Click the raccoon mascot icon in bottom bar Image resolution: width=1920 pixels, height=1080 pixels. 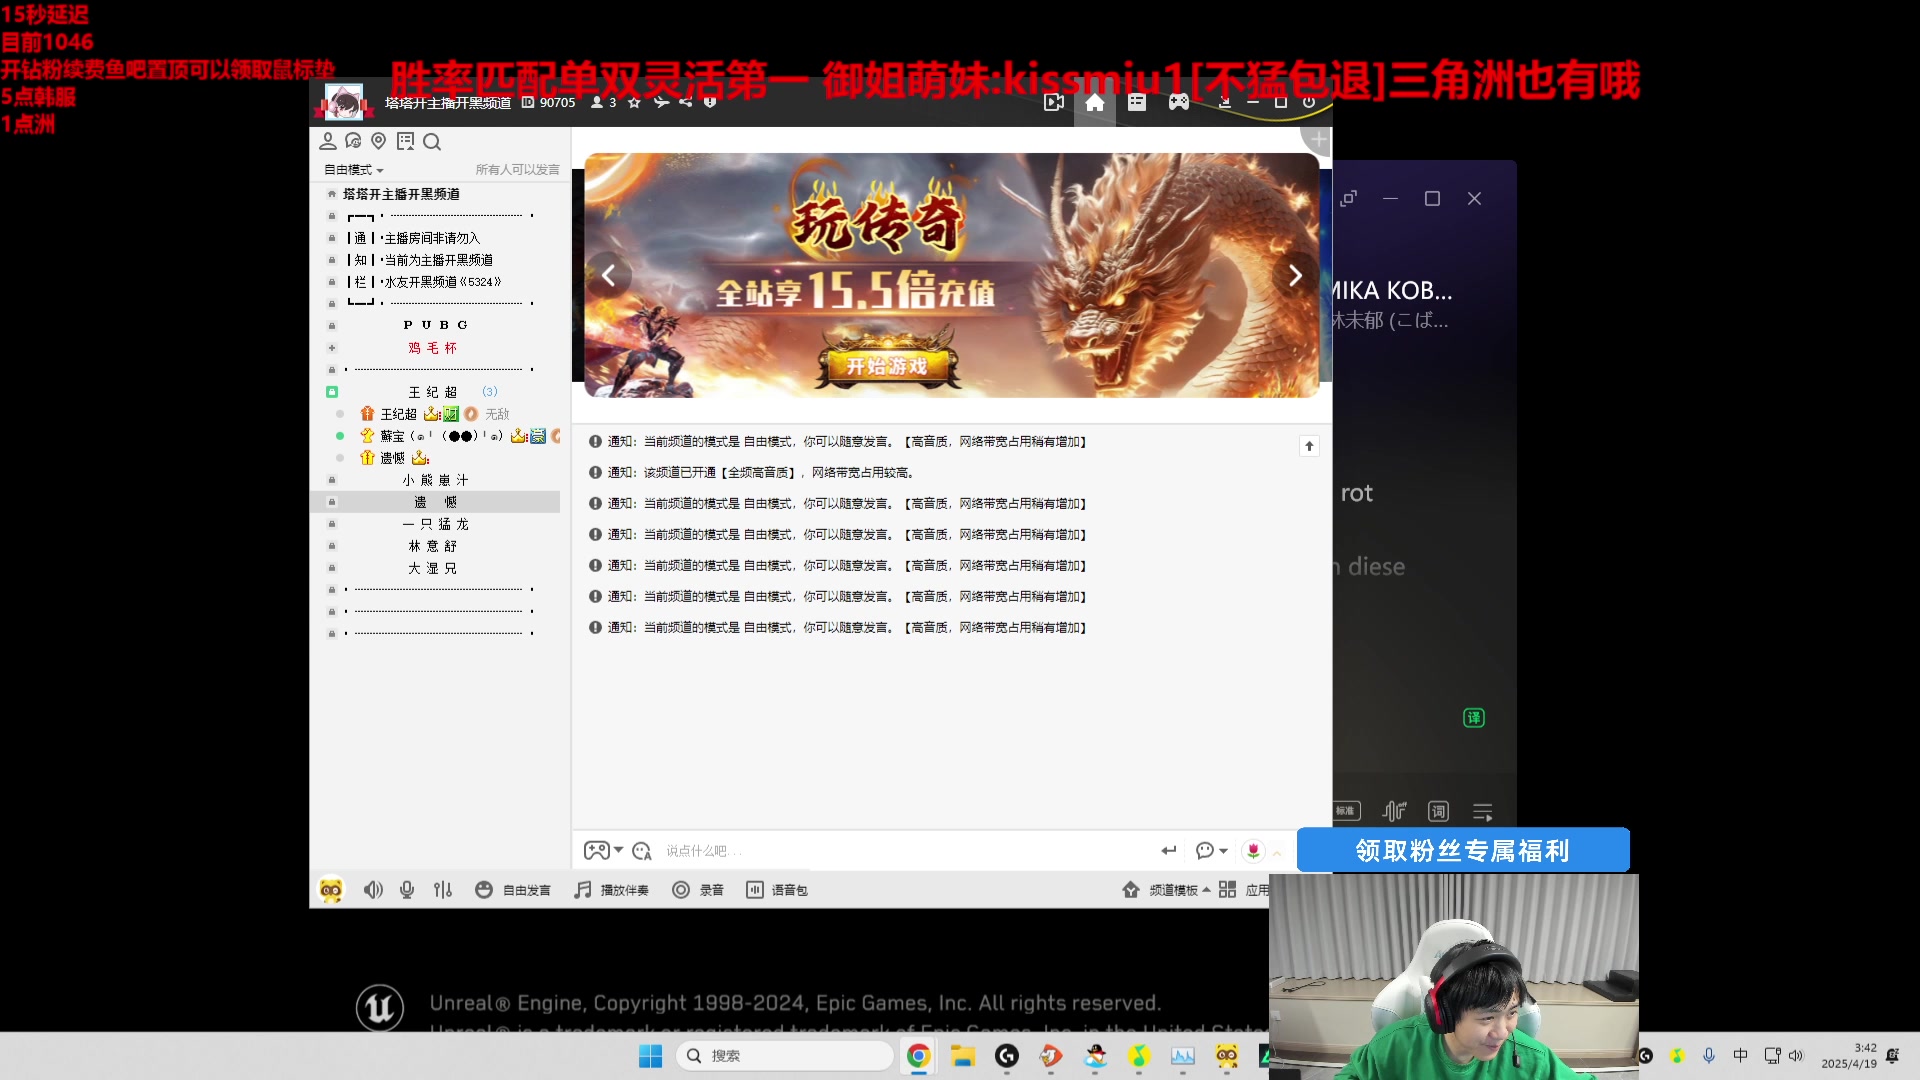[x=331, y=890]
